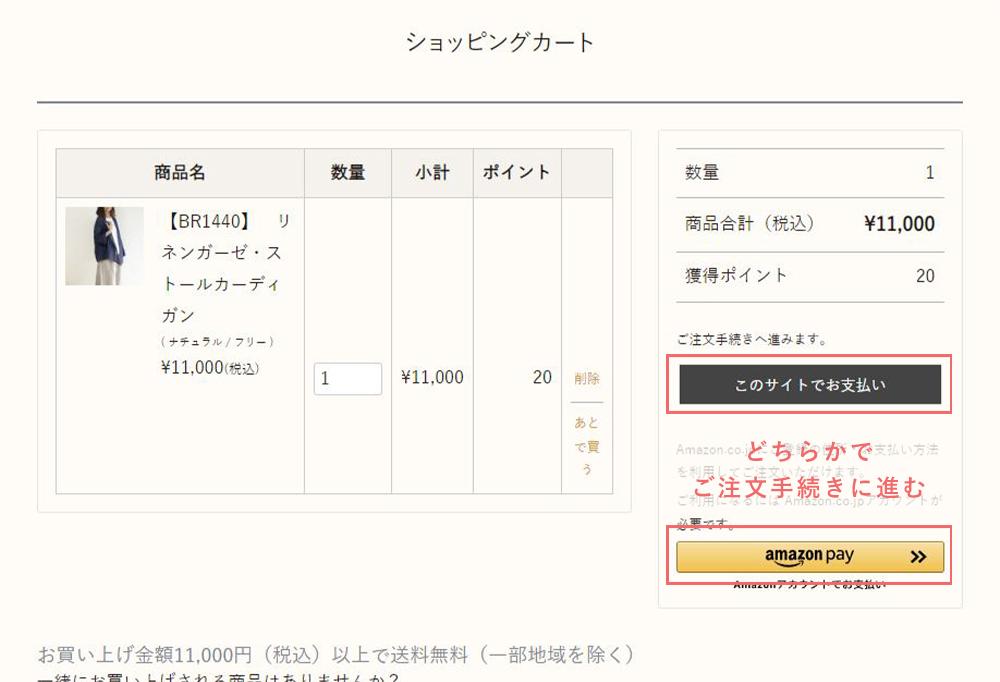The image size is (1000, 682).
Task: Select the 数量 column header
Action: [347, 172]
